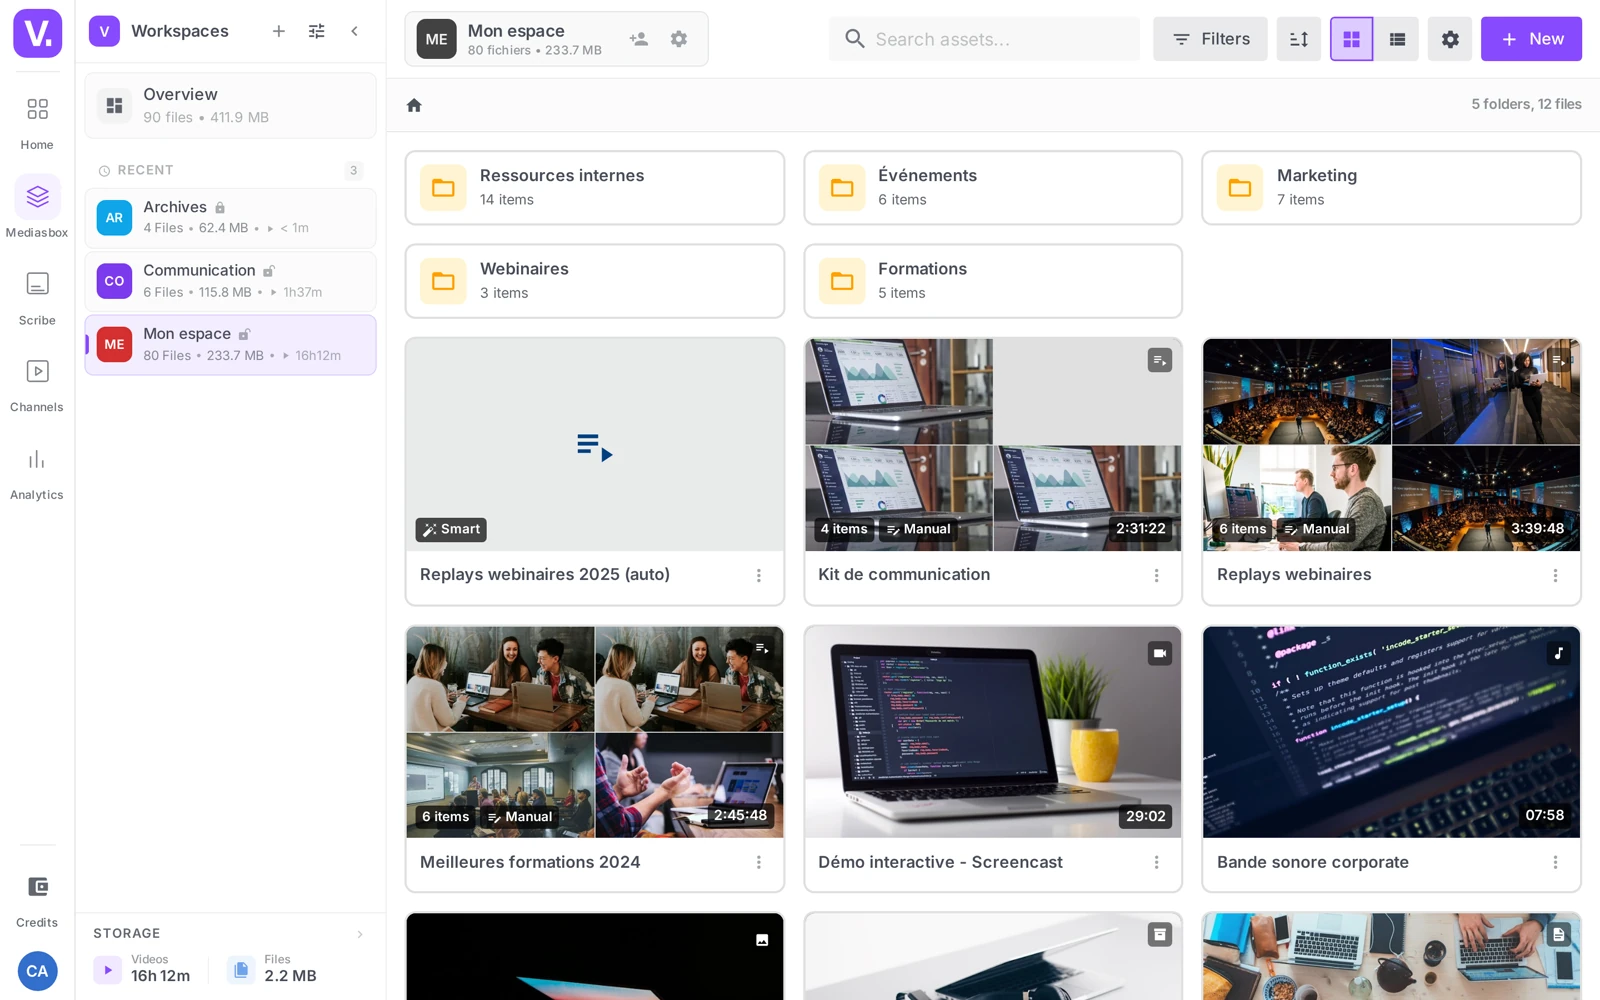1600x1000 pixels.
Task: Open options for Meilleures formations 2024
Action: coord(759,862)
